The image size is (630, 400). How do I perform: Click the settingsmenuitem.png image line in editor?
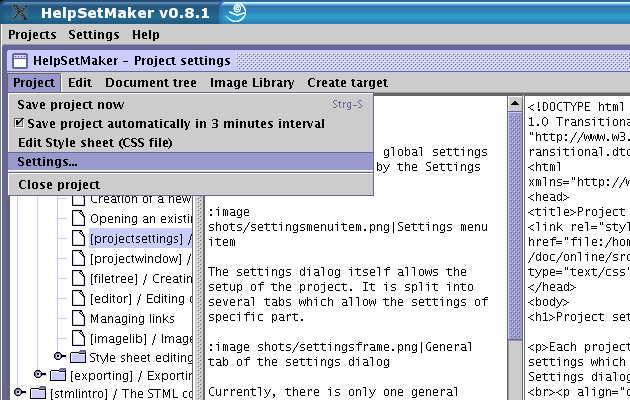coord(348,227)
